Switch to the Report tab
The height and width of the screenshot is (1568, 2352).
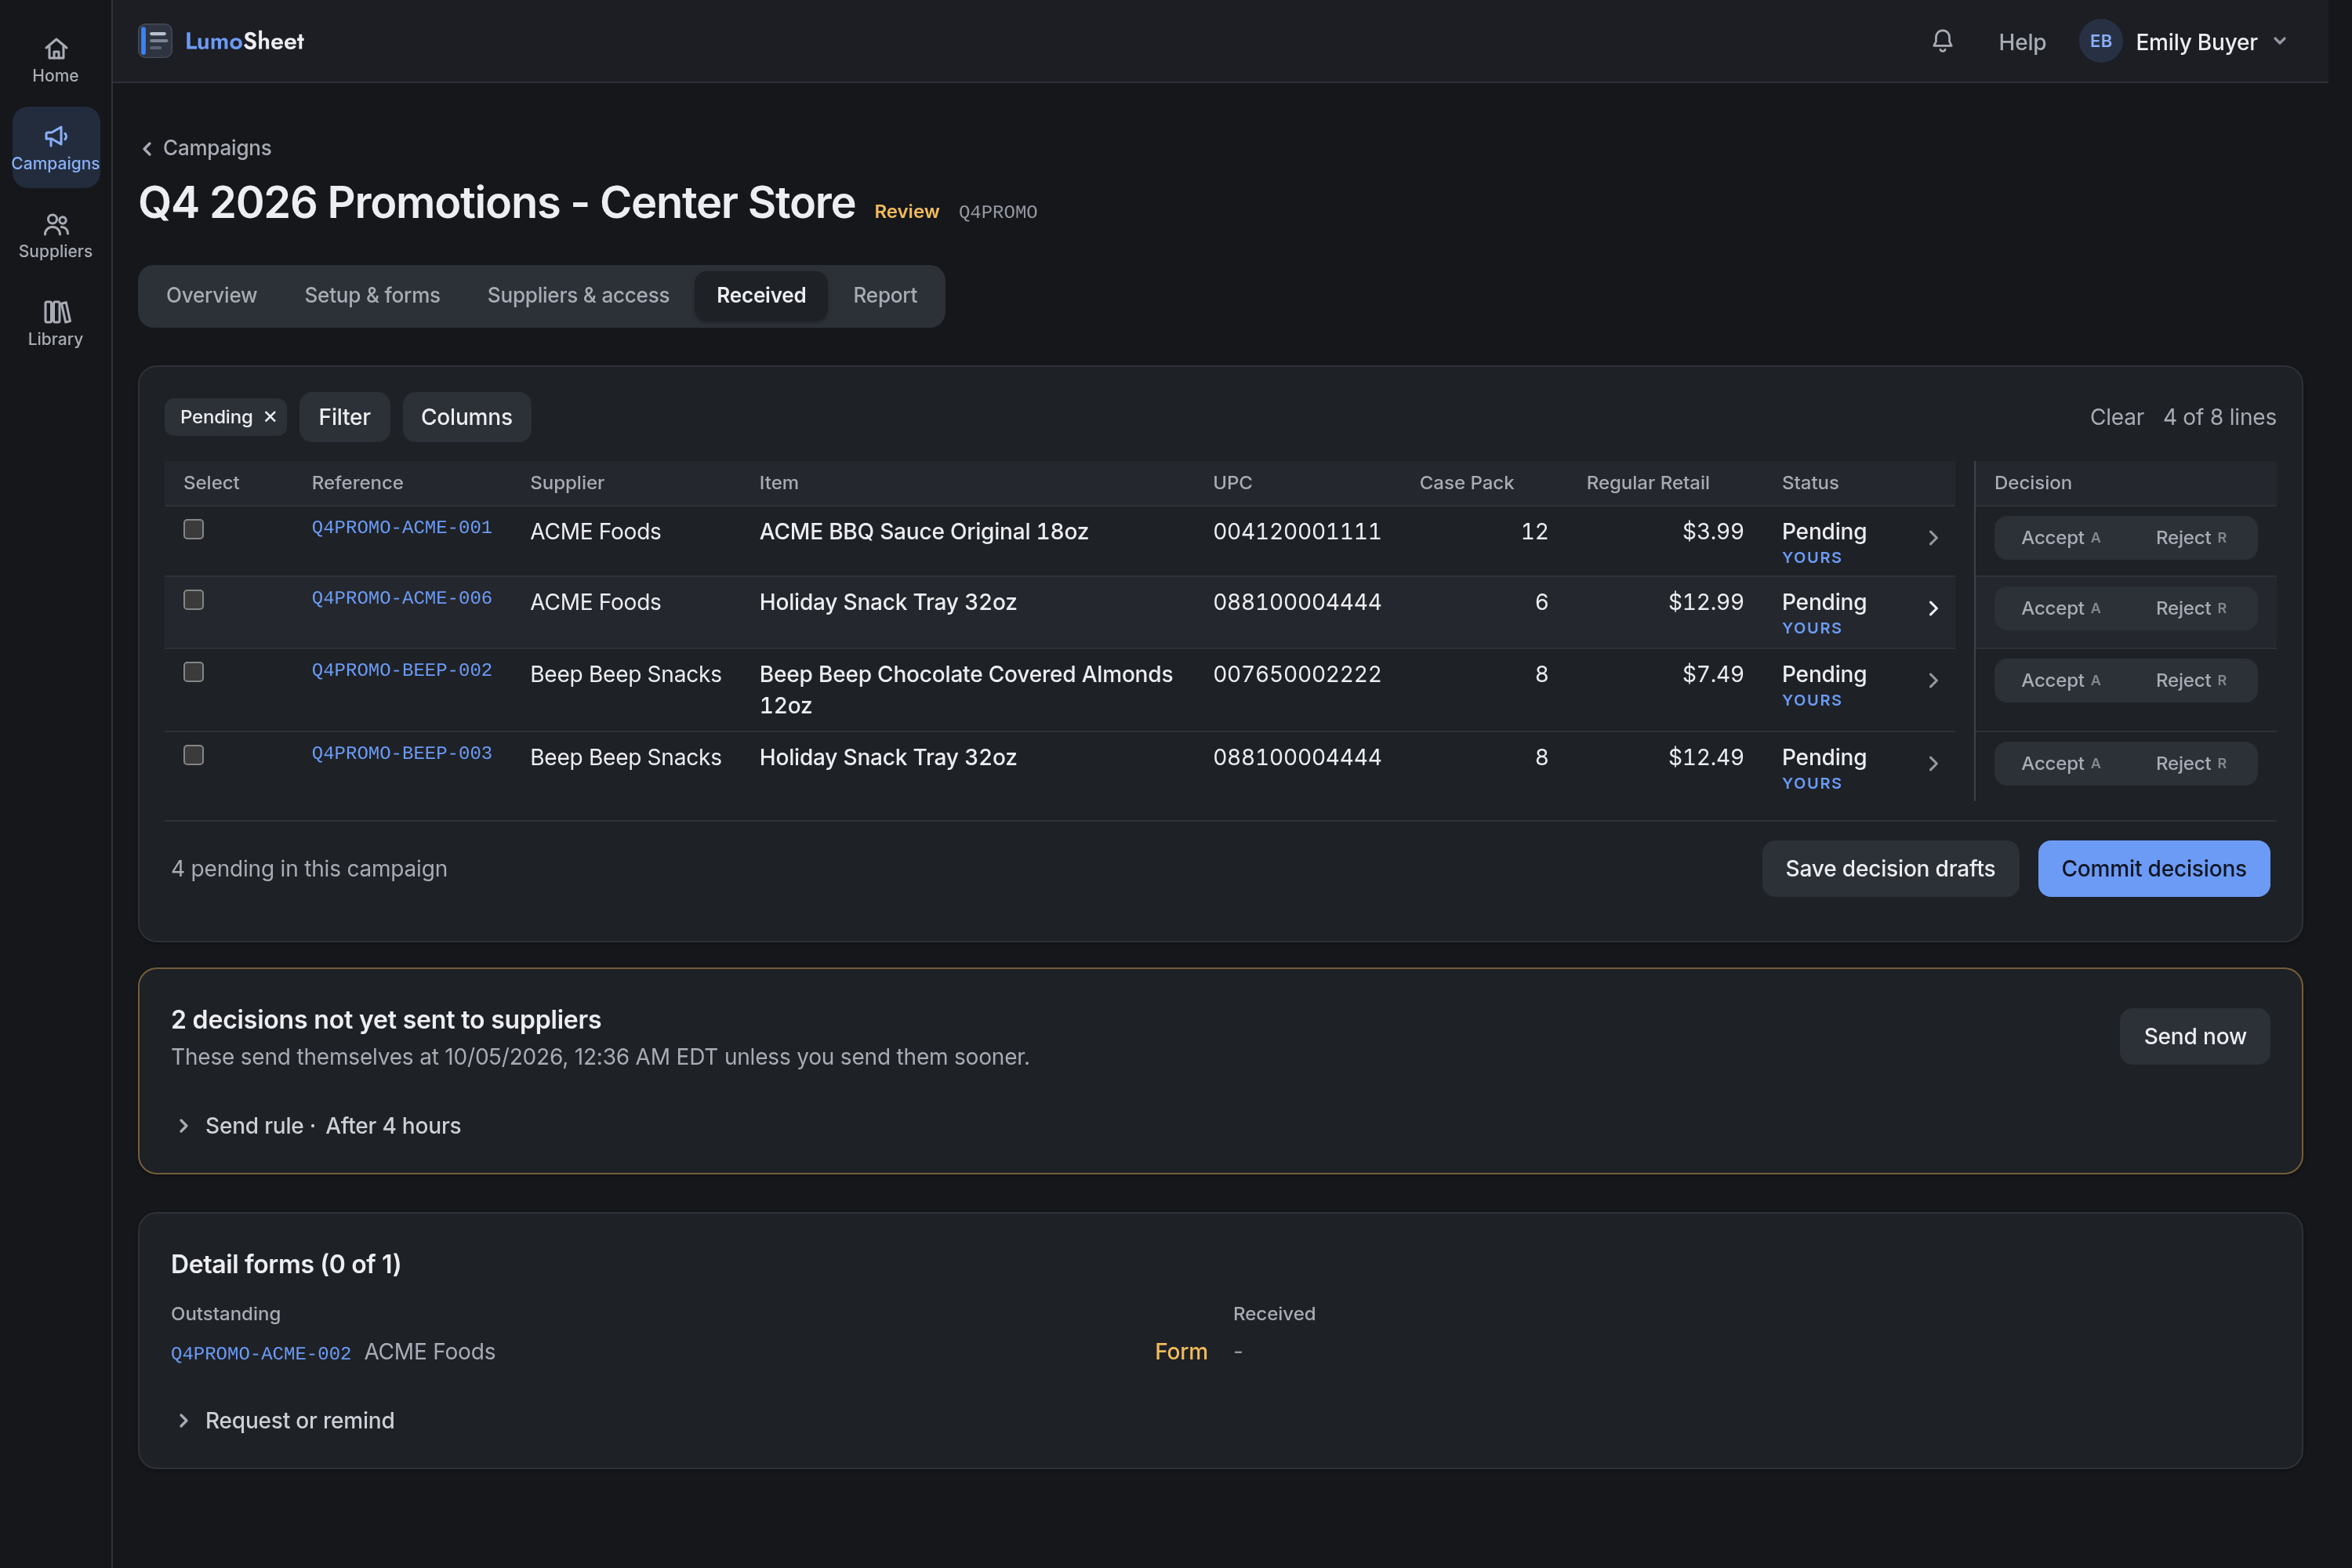[x=884, y=295]
